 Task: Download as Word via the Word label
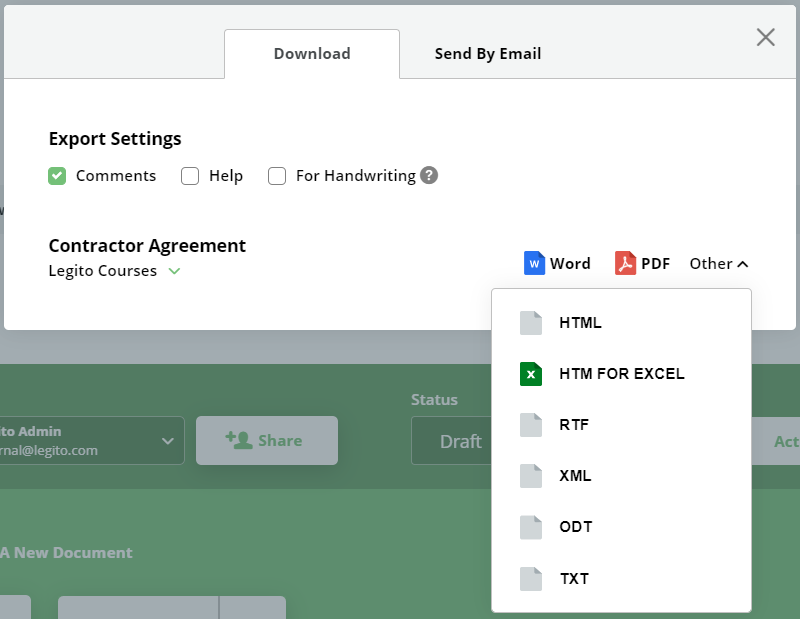point(570,264)
